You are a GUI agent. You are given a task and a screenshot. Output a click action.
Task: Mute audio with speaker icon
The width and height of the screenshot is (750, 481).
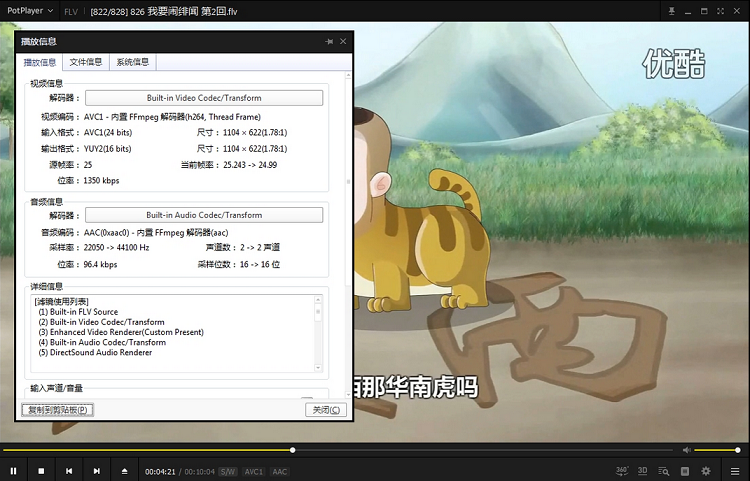(x=687, y=450)
